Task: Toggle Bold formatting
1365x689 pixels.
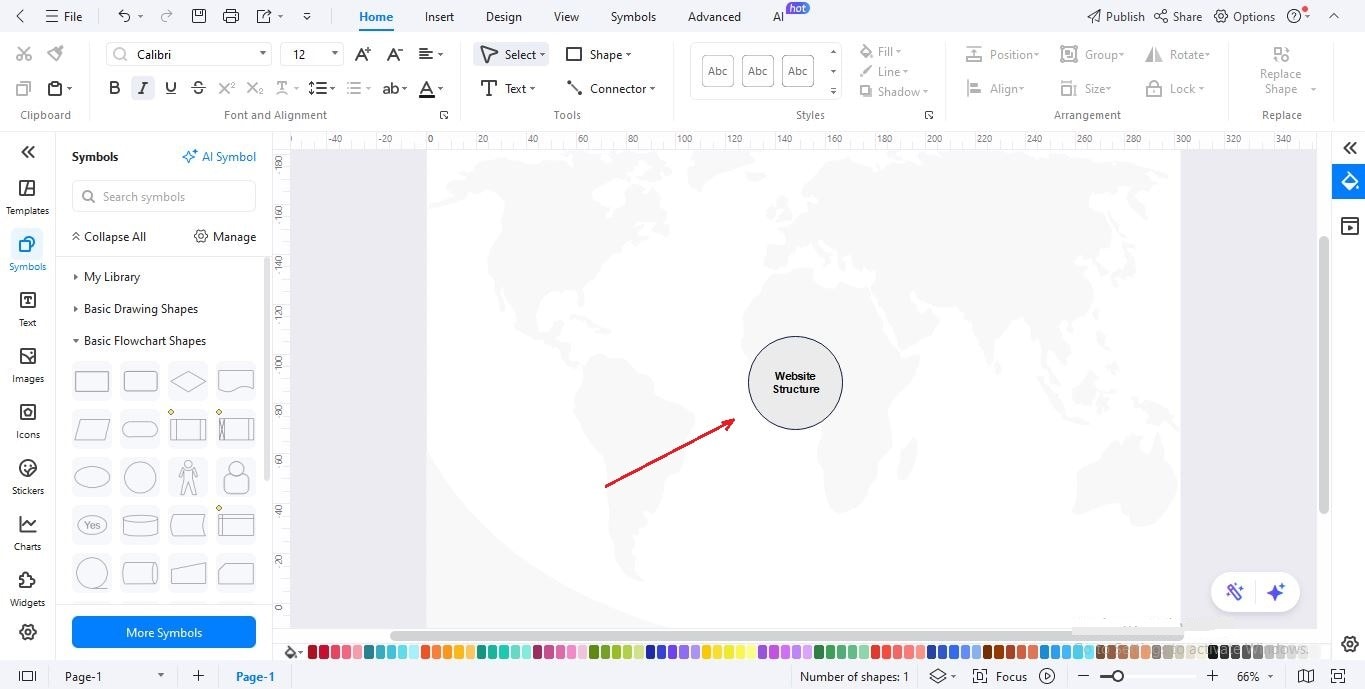Action: click(114, 88)
